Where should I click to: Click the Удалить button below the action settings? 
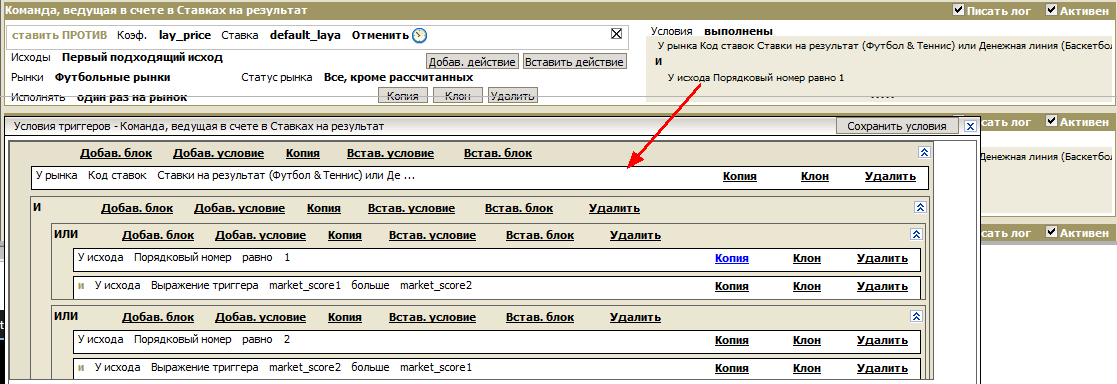[512, 95]
